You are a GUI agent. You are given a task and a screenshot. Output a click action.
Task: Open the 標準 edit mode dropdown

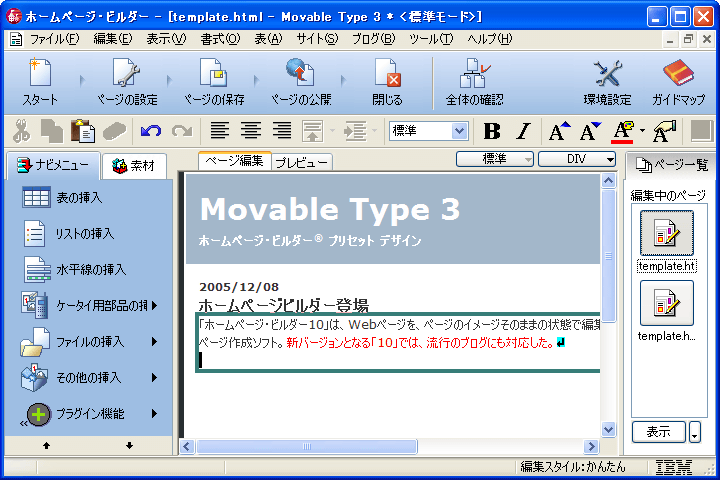[x=495, y=159]
